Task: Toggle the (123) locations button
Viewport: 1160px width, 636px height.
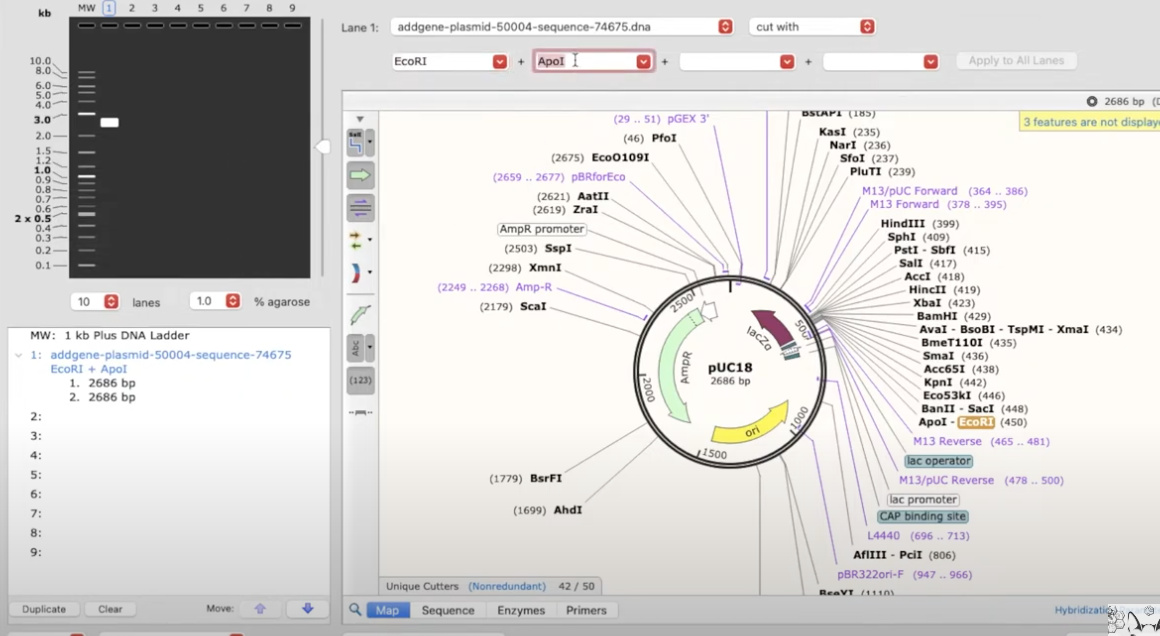Action: click(360, 380)
